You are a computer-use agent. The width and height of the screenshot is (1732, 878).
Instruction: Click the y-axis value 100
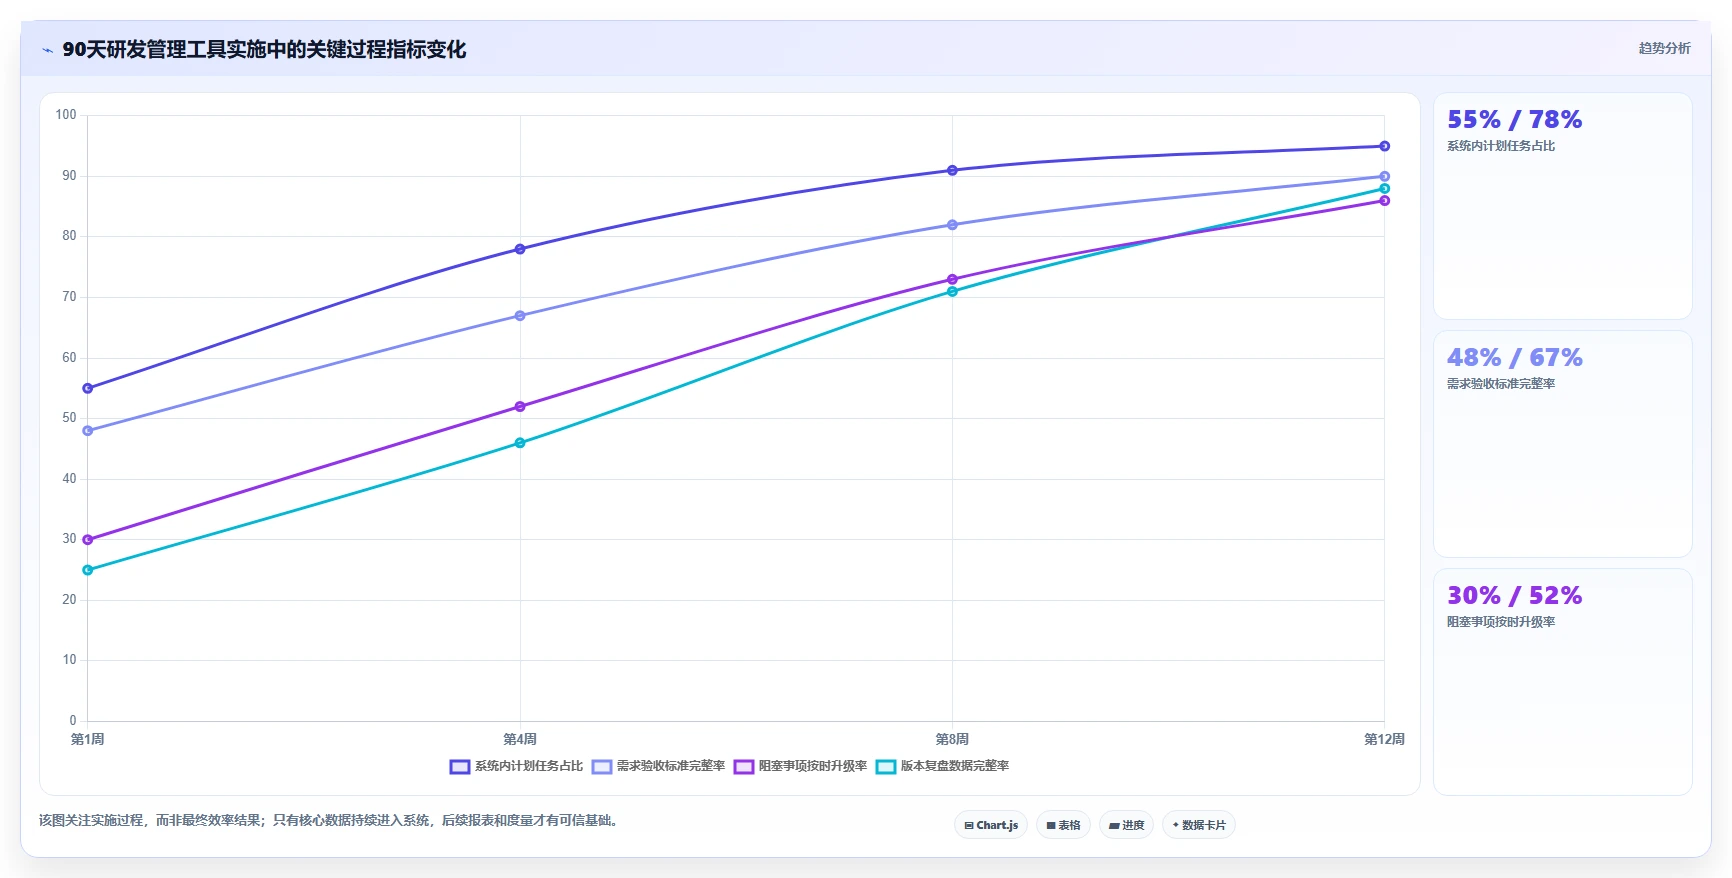tap(66, 115)
